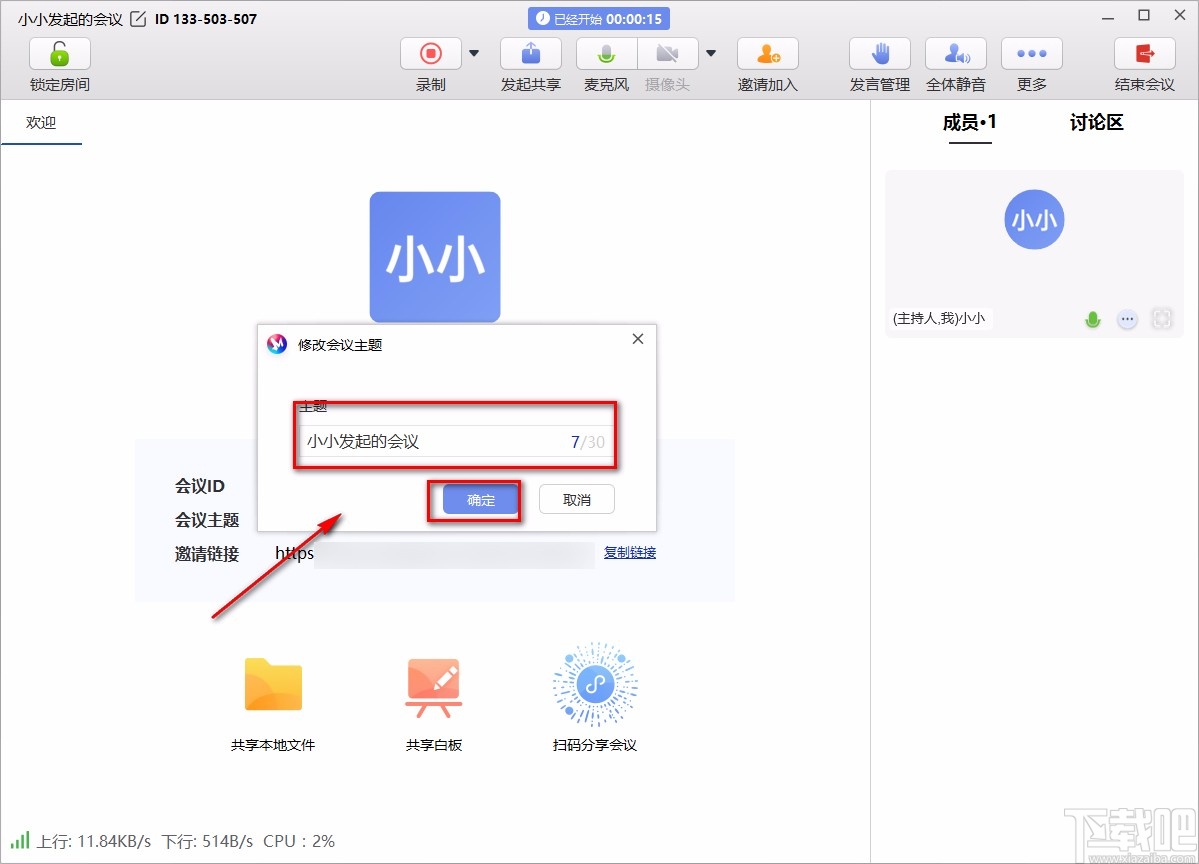
Task: Toggle 锁定房间 to lock the room
Action: click(x=59, y=53)
